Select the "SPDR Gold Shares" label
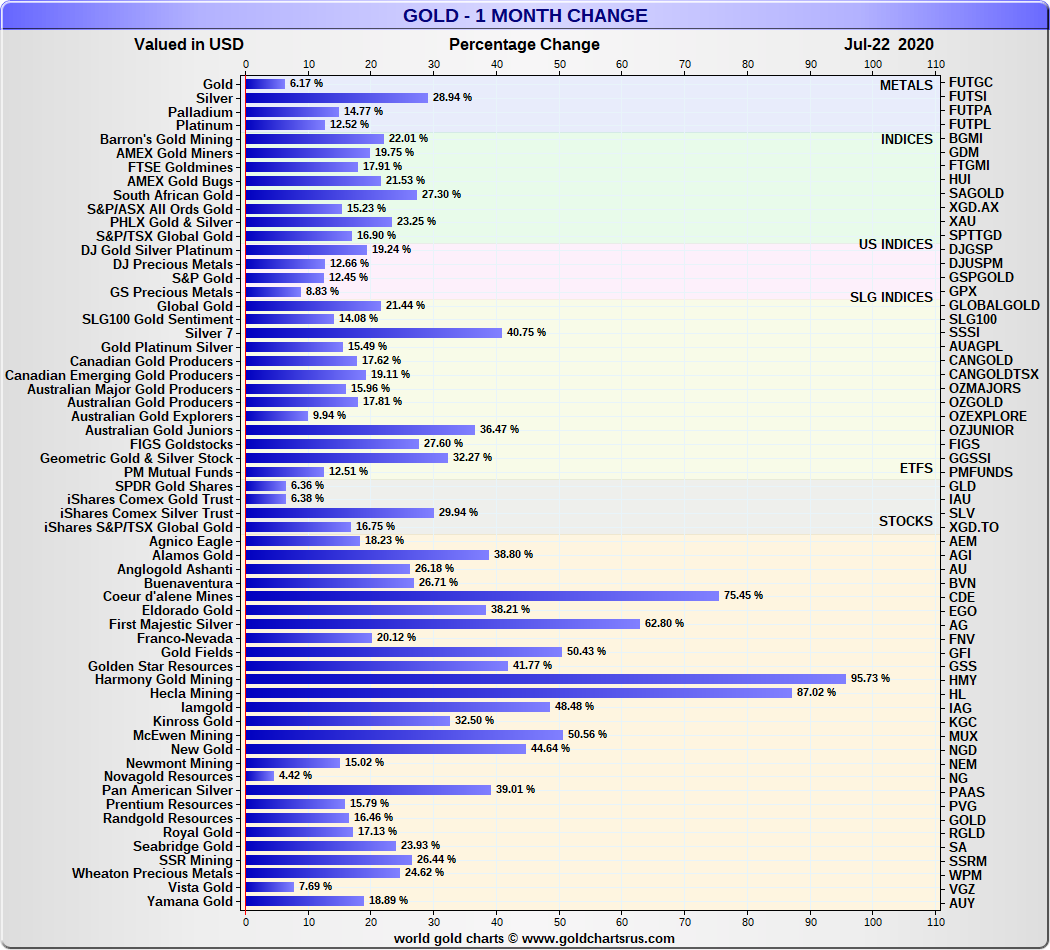 coord(174,487)
